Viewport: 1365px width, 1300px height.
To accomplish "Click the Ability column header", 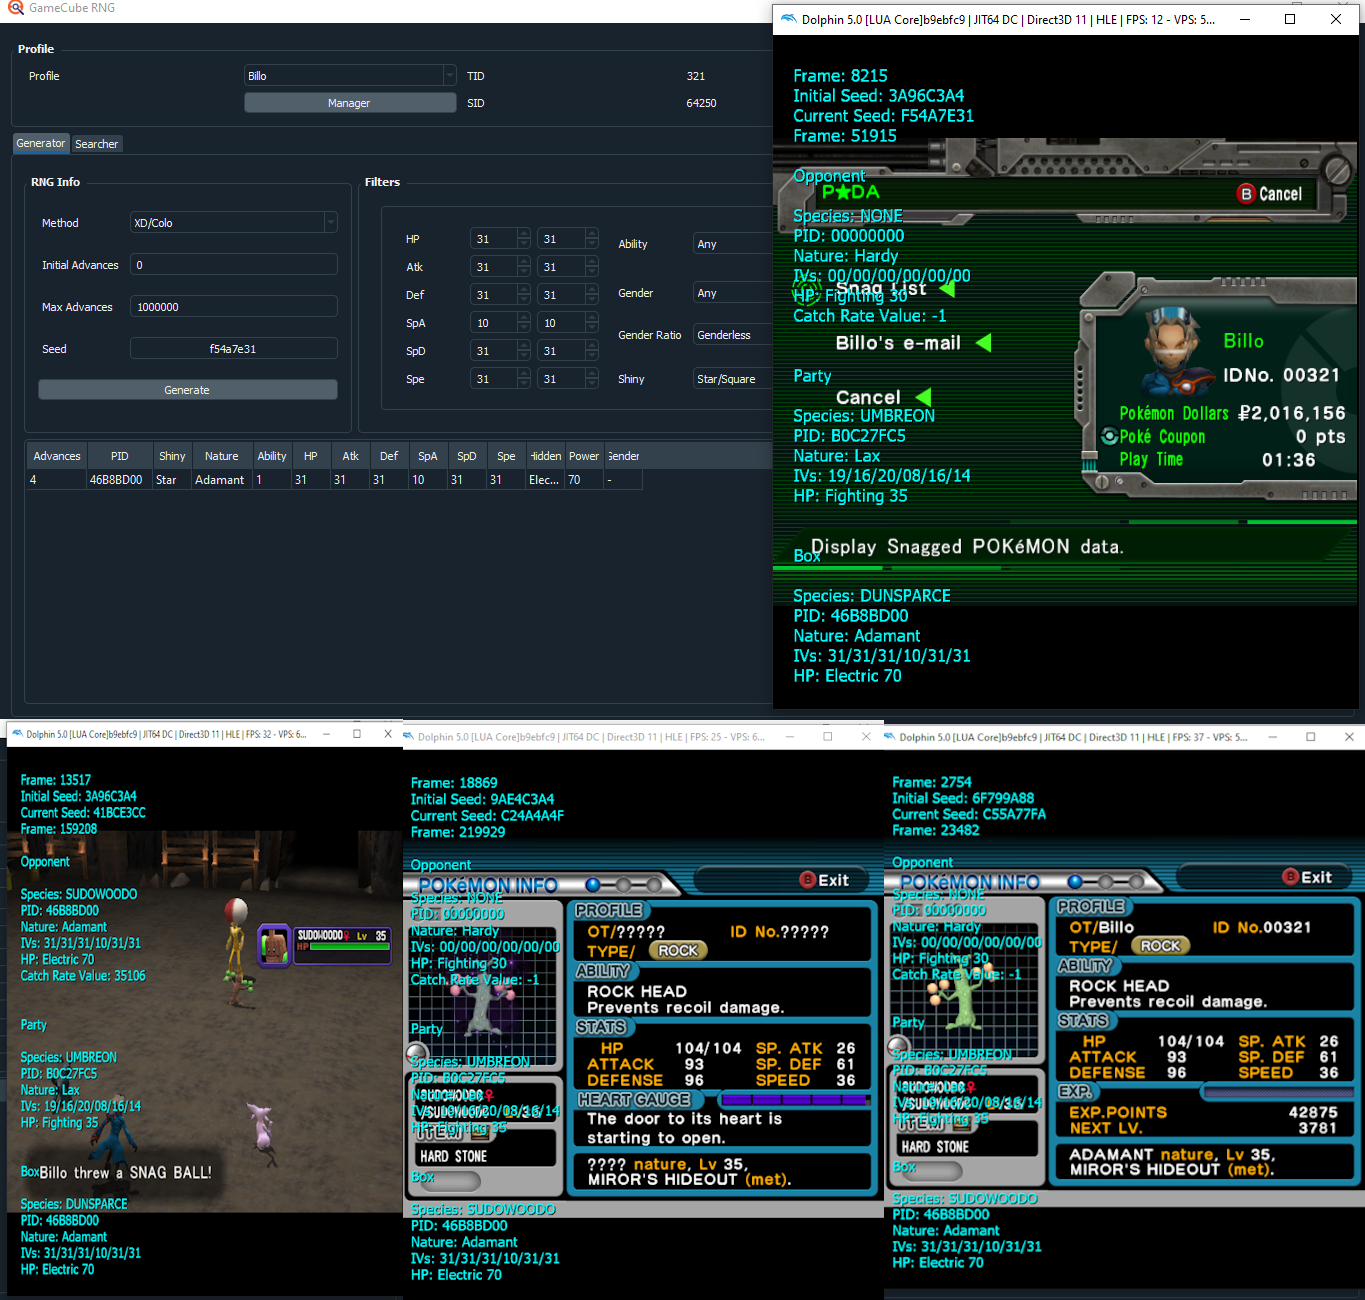I will pyautogui.click(x=272, y=456).
